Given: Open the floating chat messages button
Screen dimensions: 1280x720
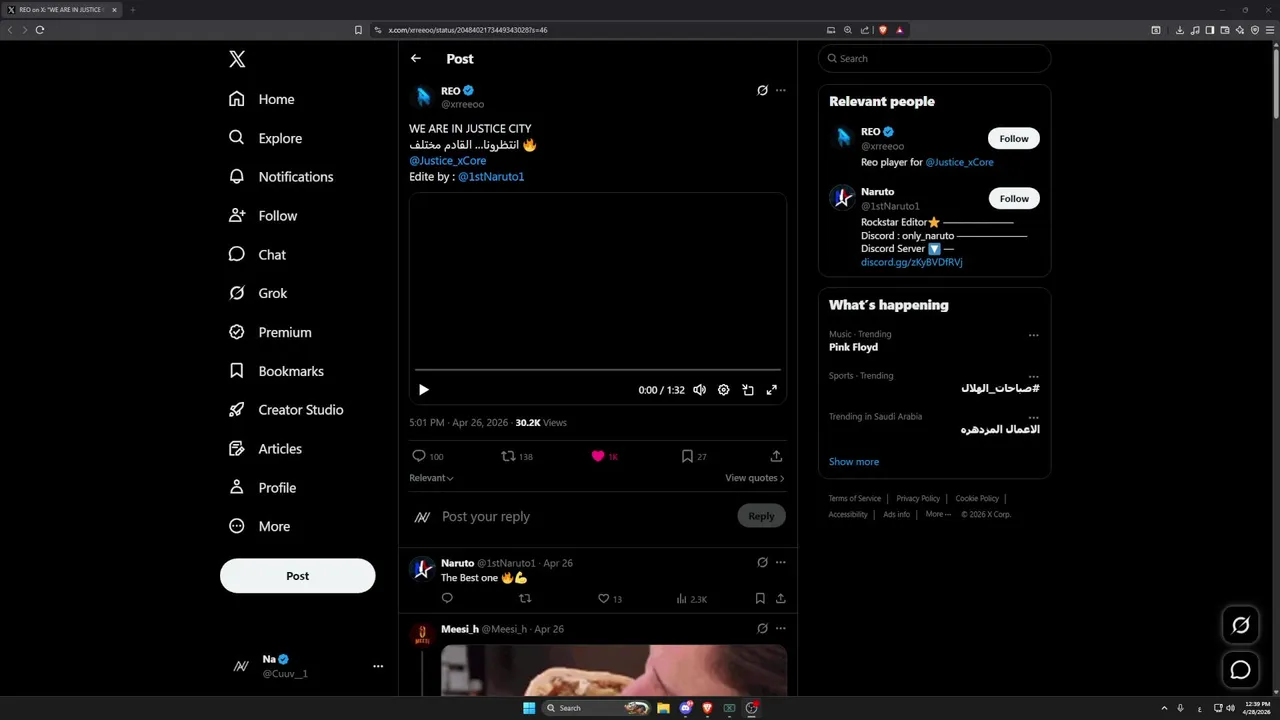Looking at the screenshot, I should click(1241, 670).
